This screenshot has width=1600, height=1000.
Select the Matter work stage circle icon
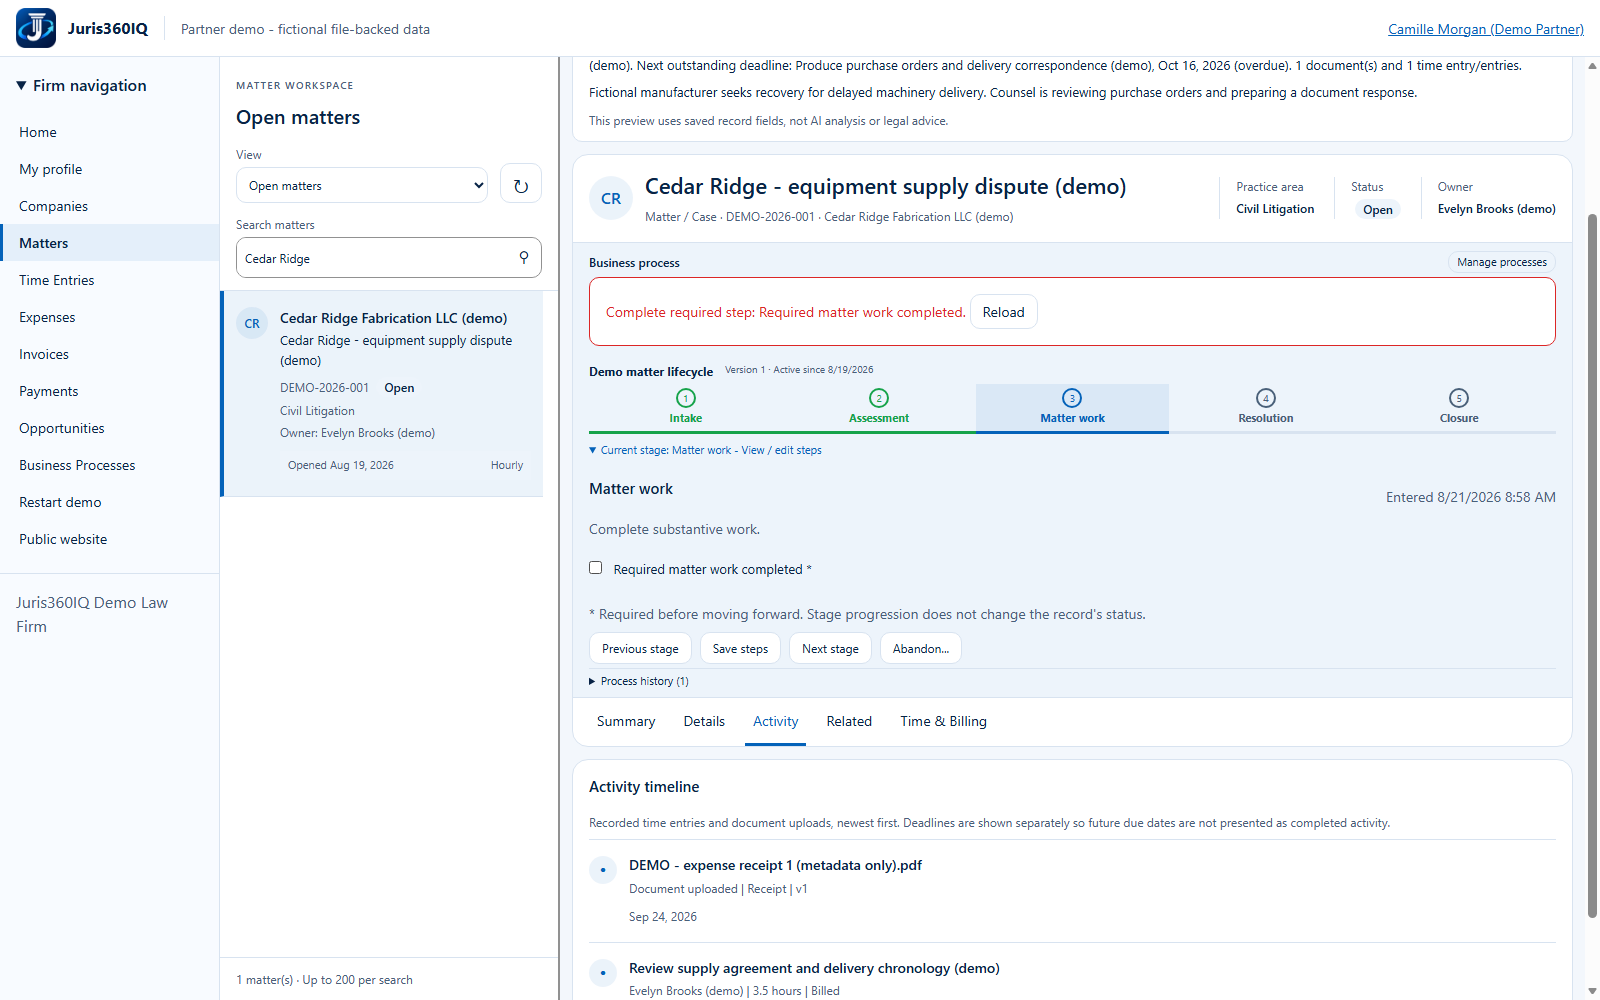tap(1072, 398)
